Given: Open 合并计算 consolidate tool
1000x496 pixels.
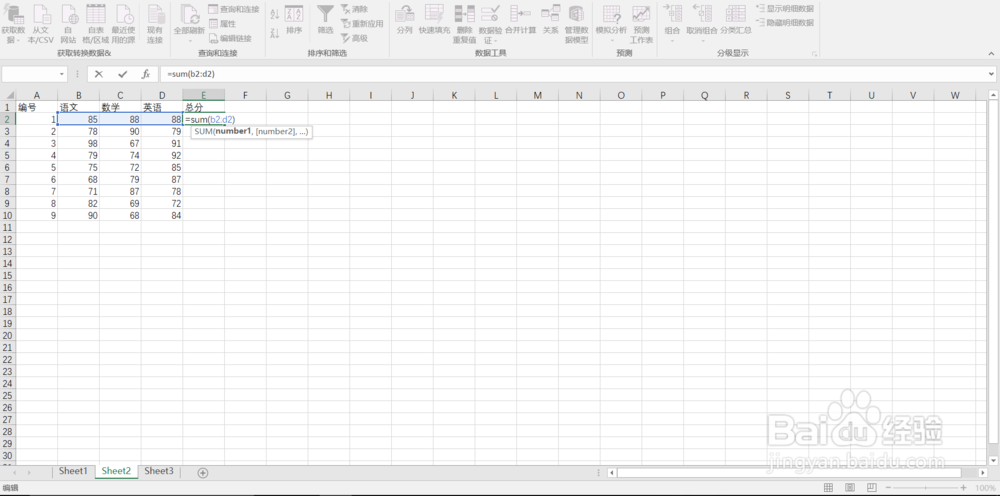Looking at the screenshot, I should click(520, 19).
